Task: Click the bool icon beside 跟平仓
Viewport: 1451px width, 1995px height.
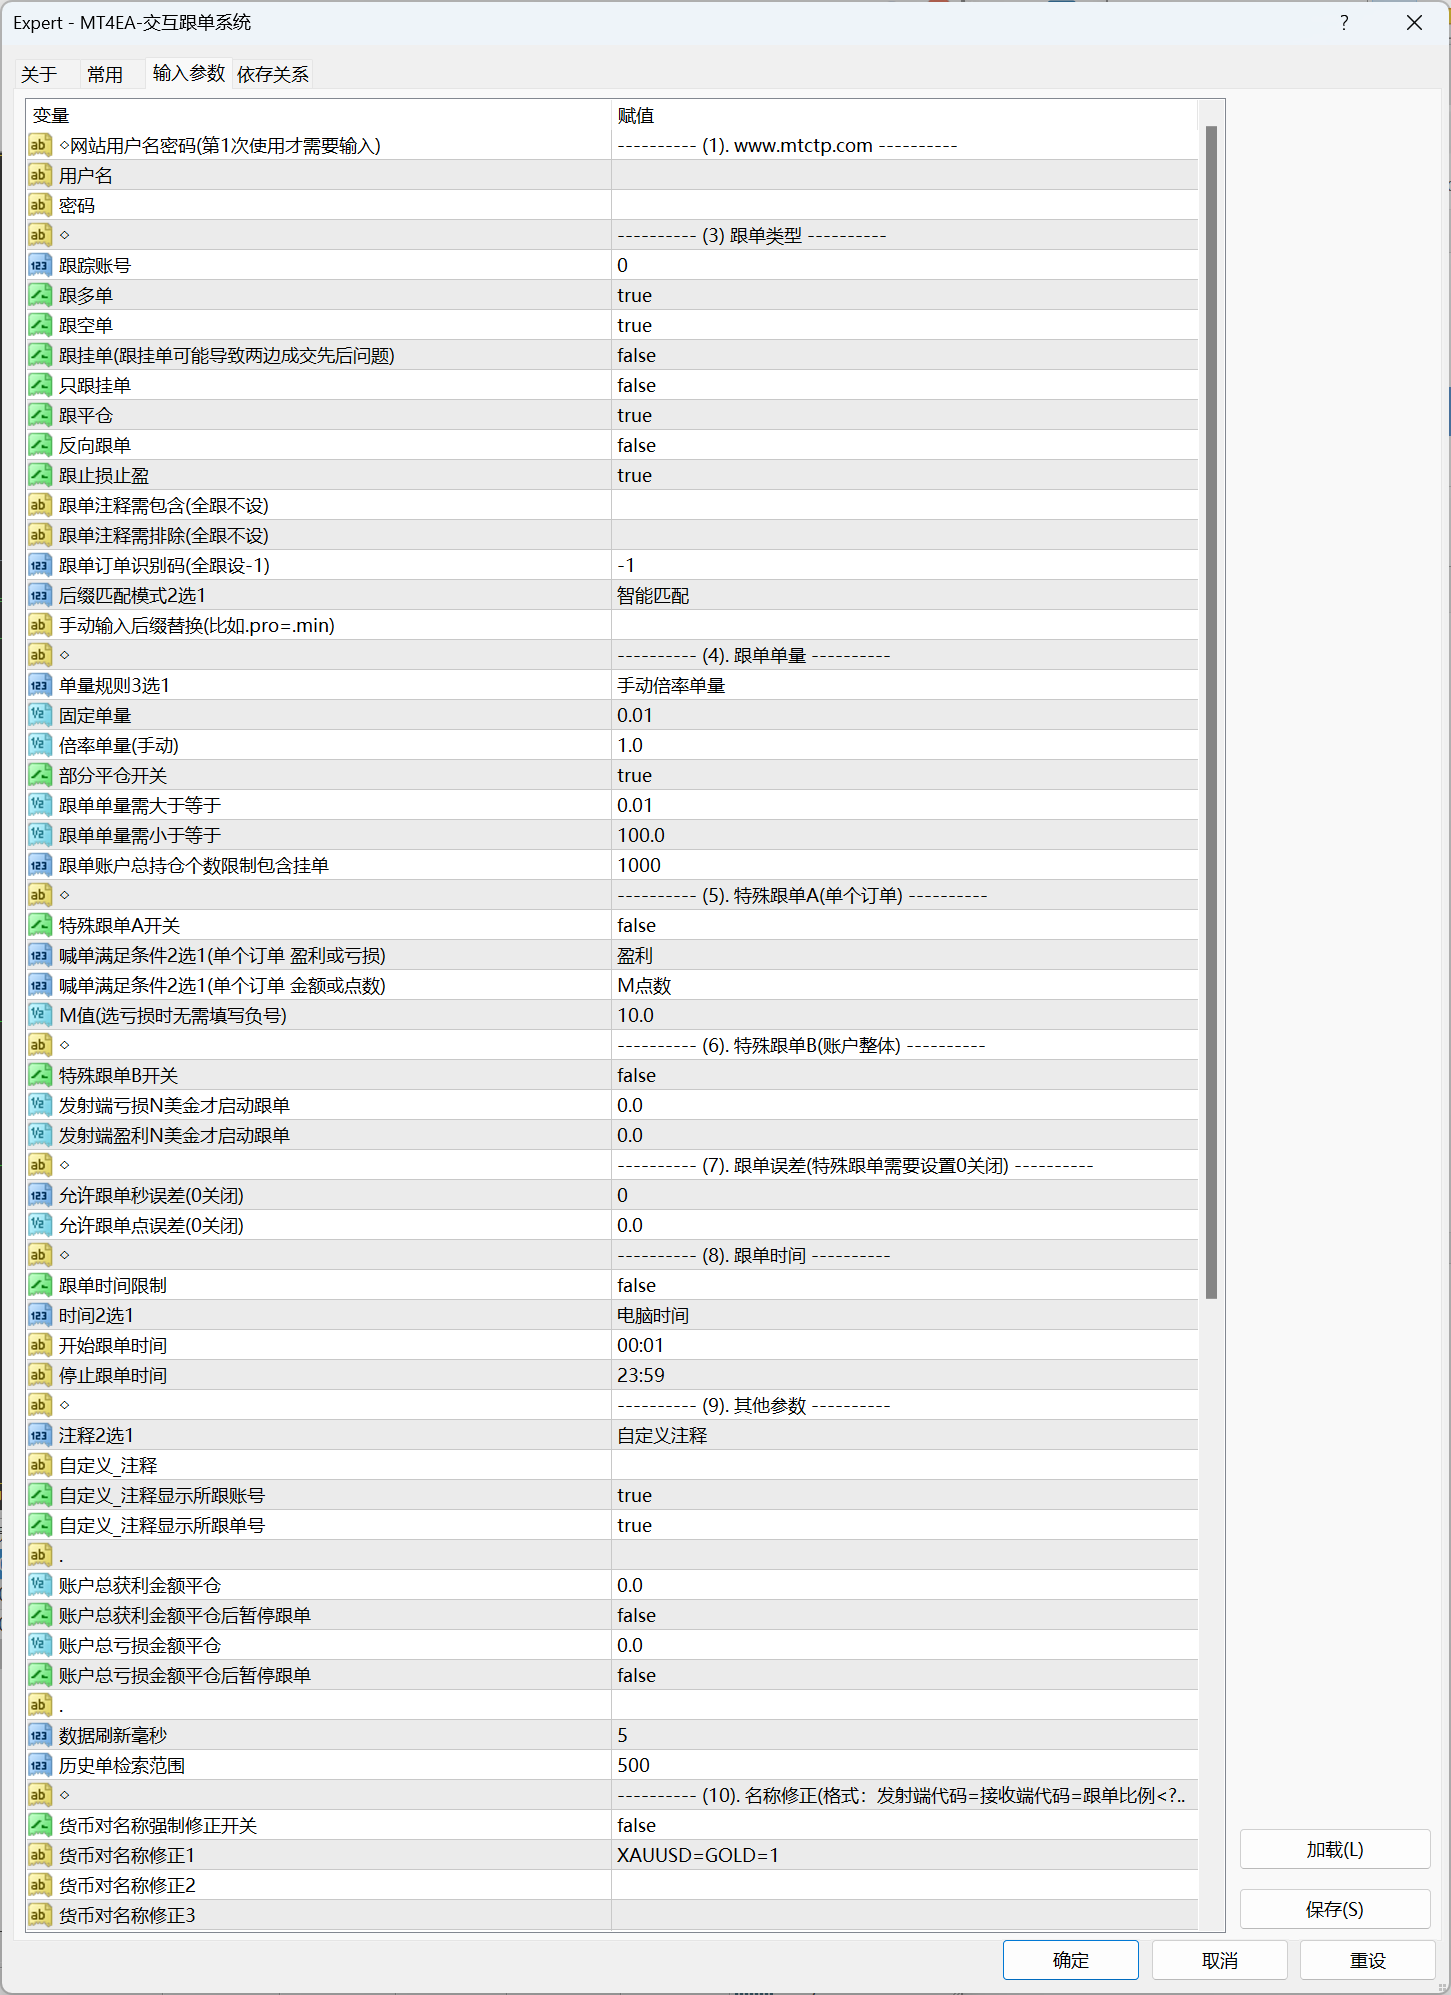Action: pyautogui.click(x=39, y=415)
